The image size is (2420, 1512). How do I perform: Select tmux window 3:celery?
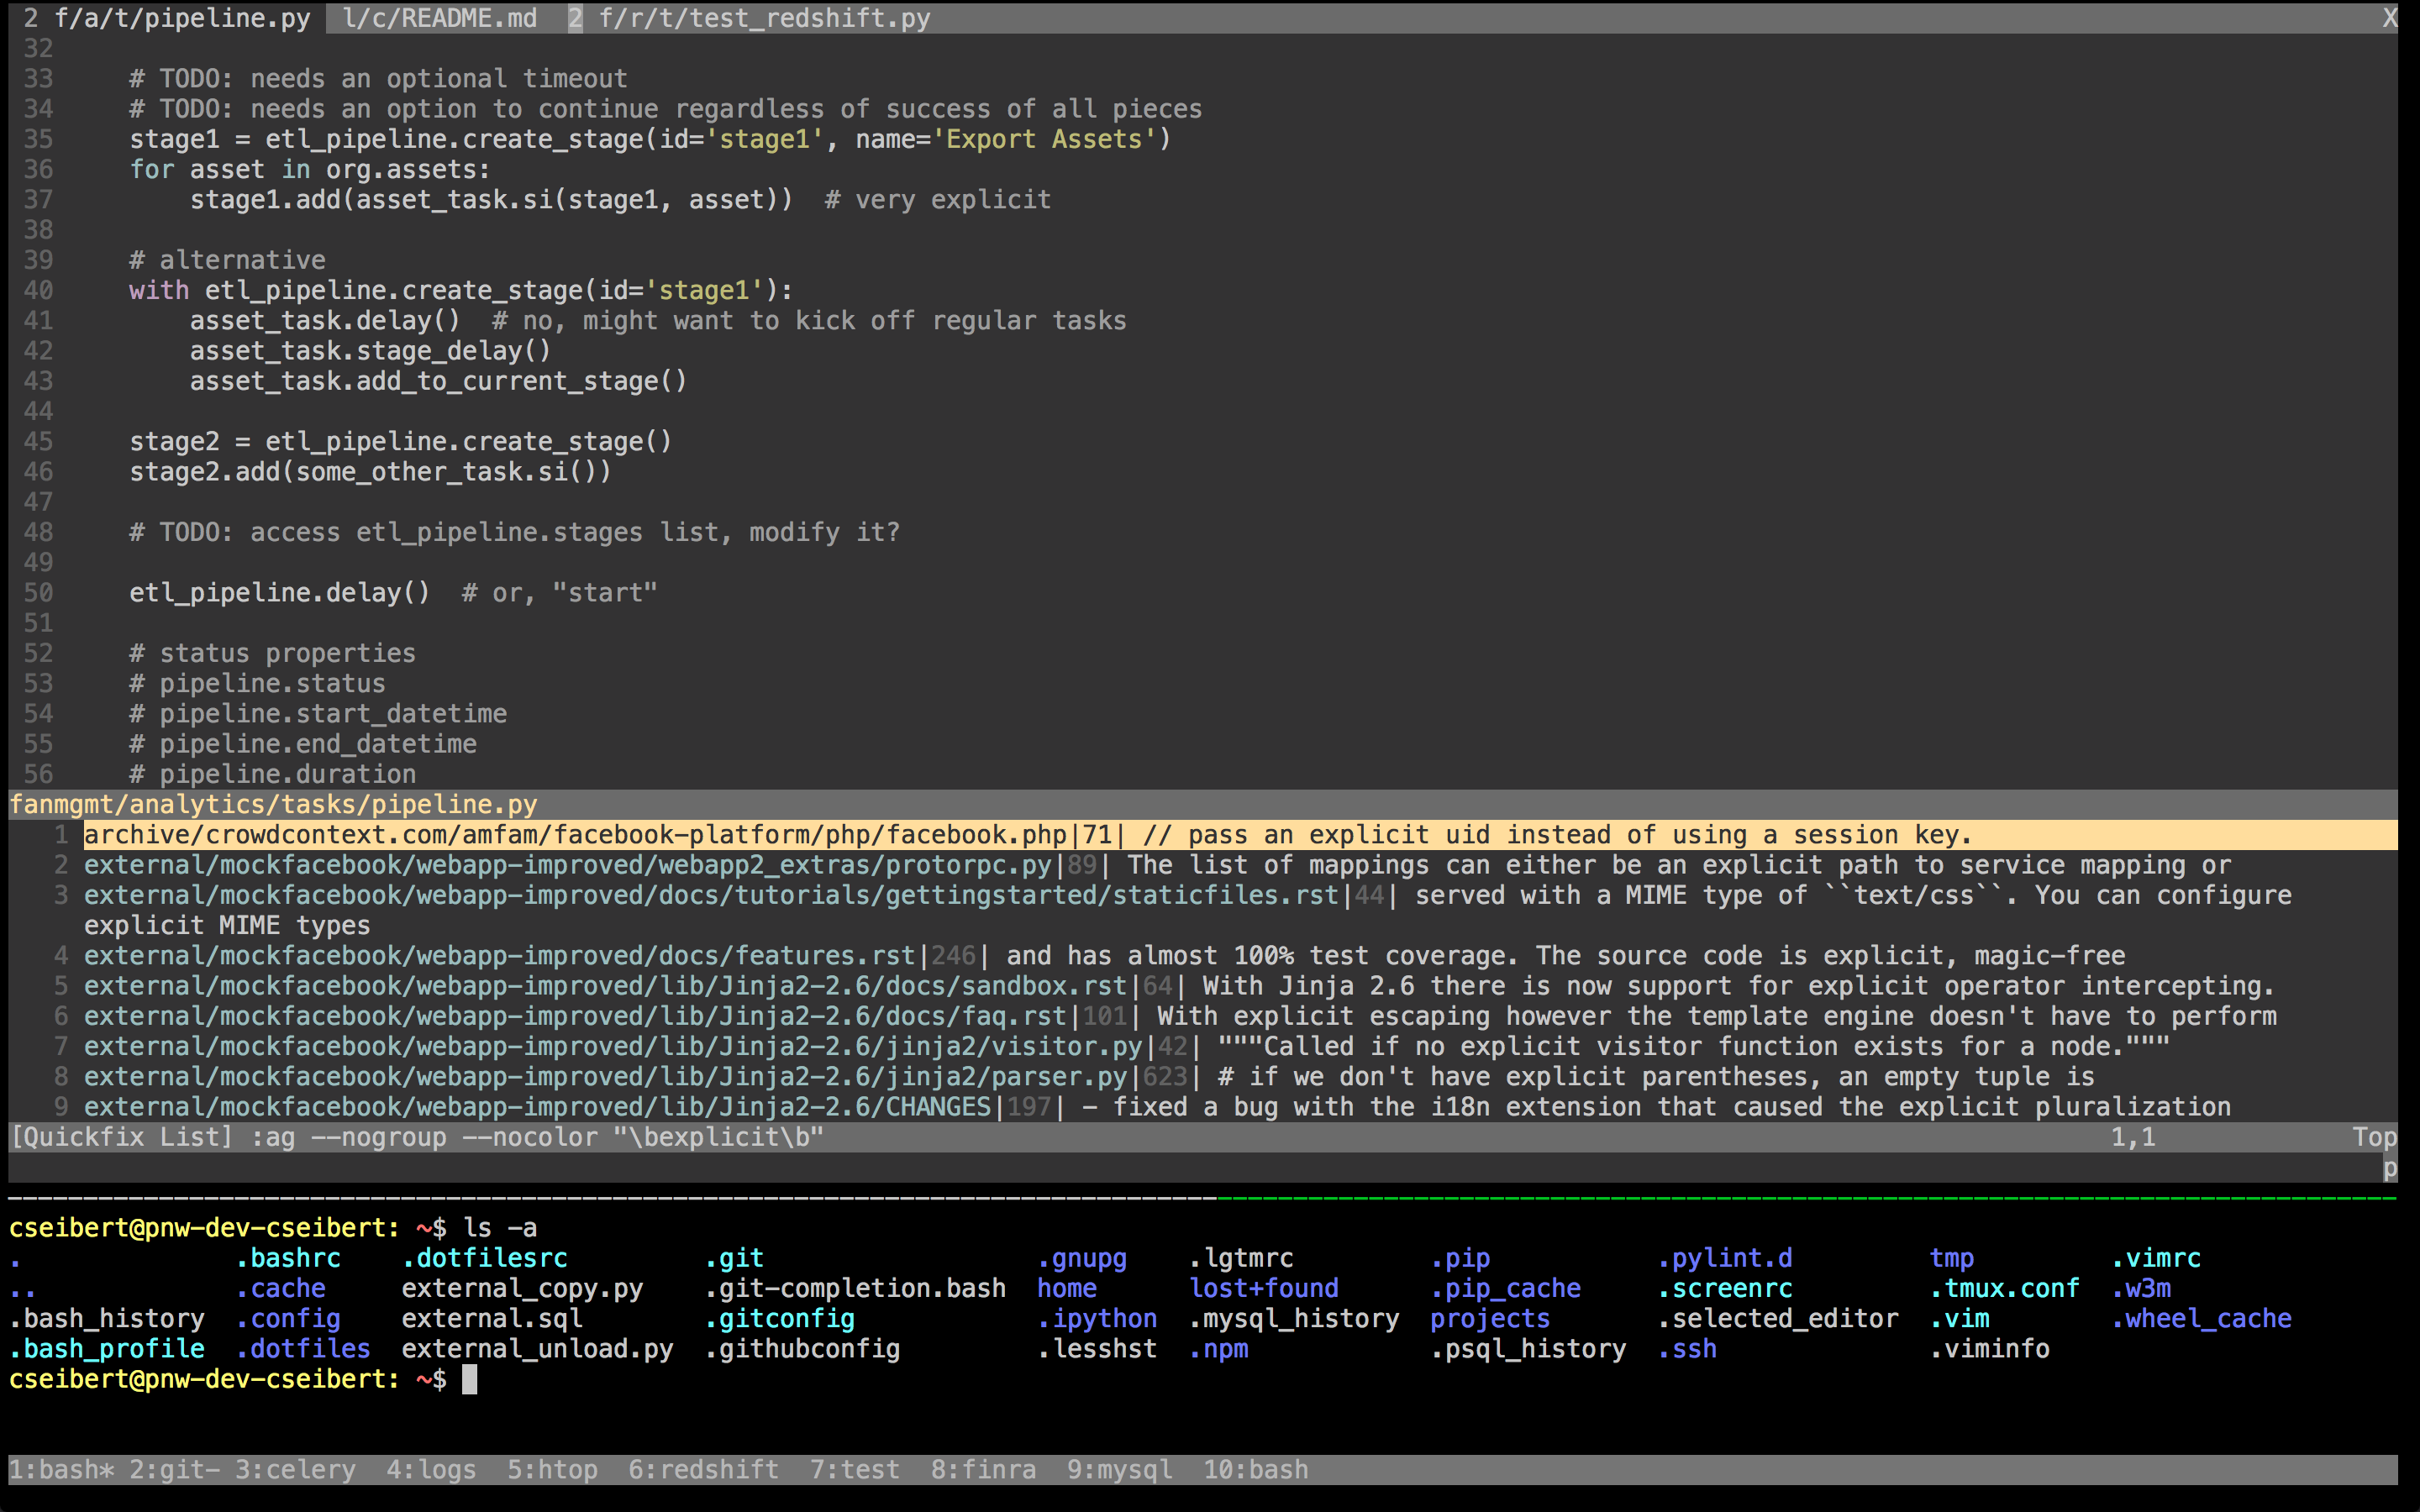(x=296, y=1469)
